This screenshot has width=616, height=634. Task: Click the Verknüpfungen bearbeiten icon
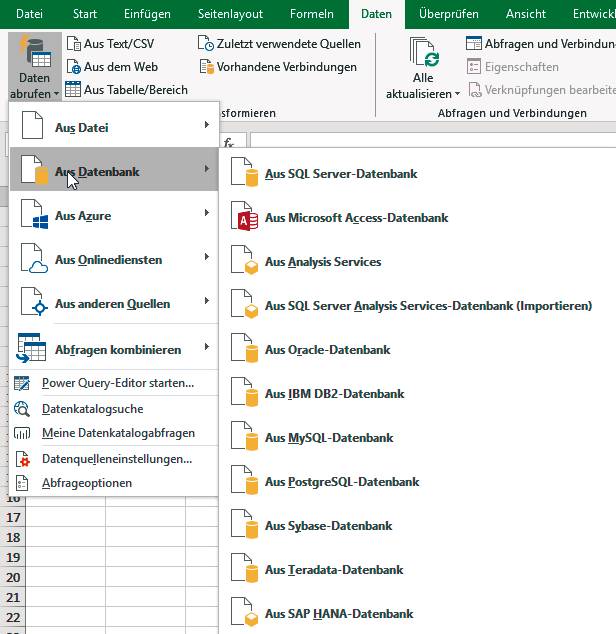pos(475,89)
